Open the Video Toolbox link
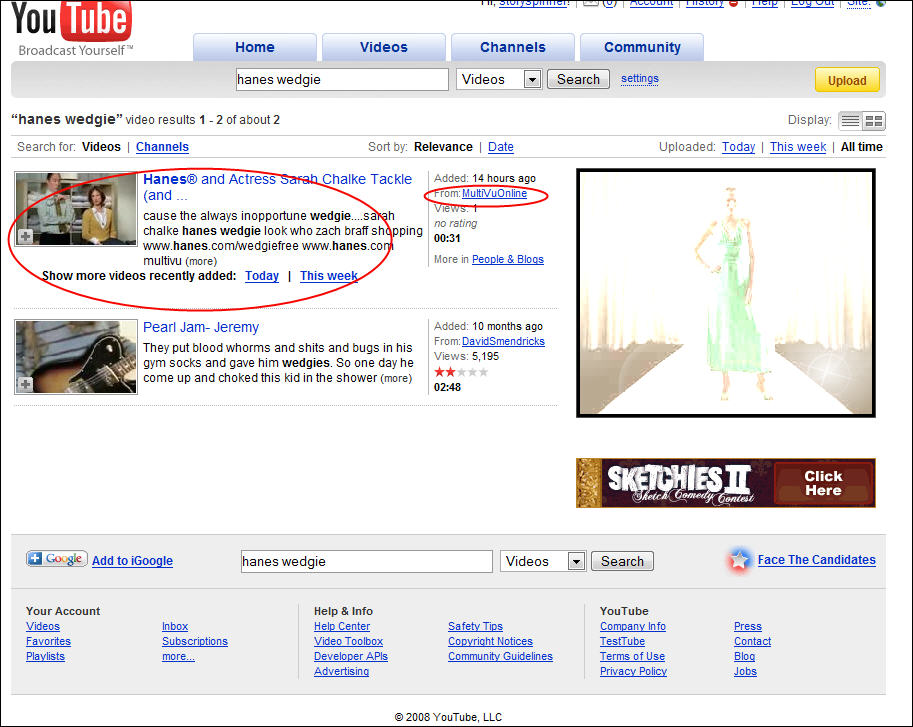 [x=348, y=641]
